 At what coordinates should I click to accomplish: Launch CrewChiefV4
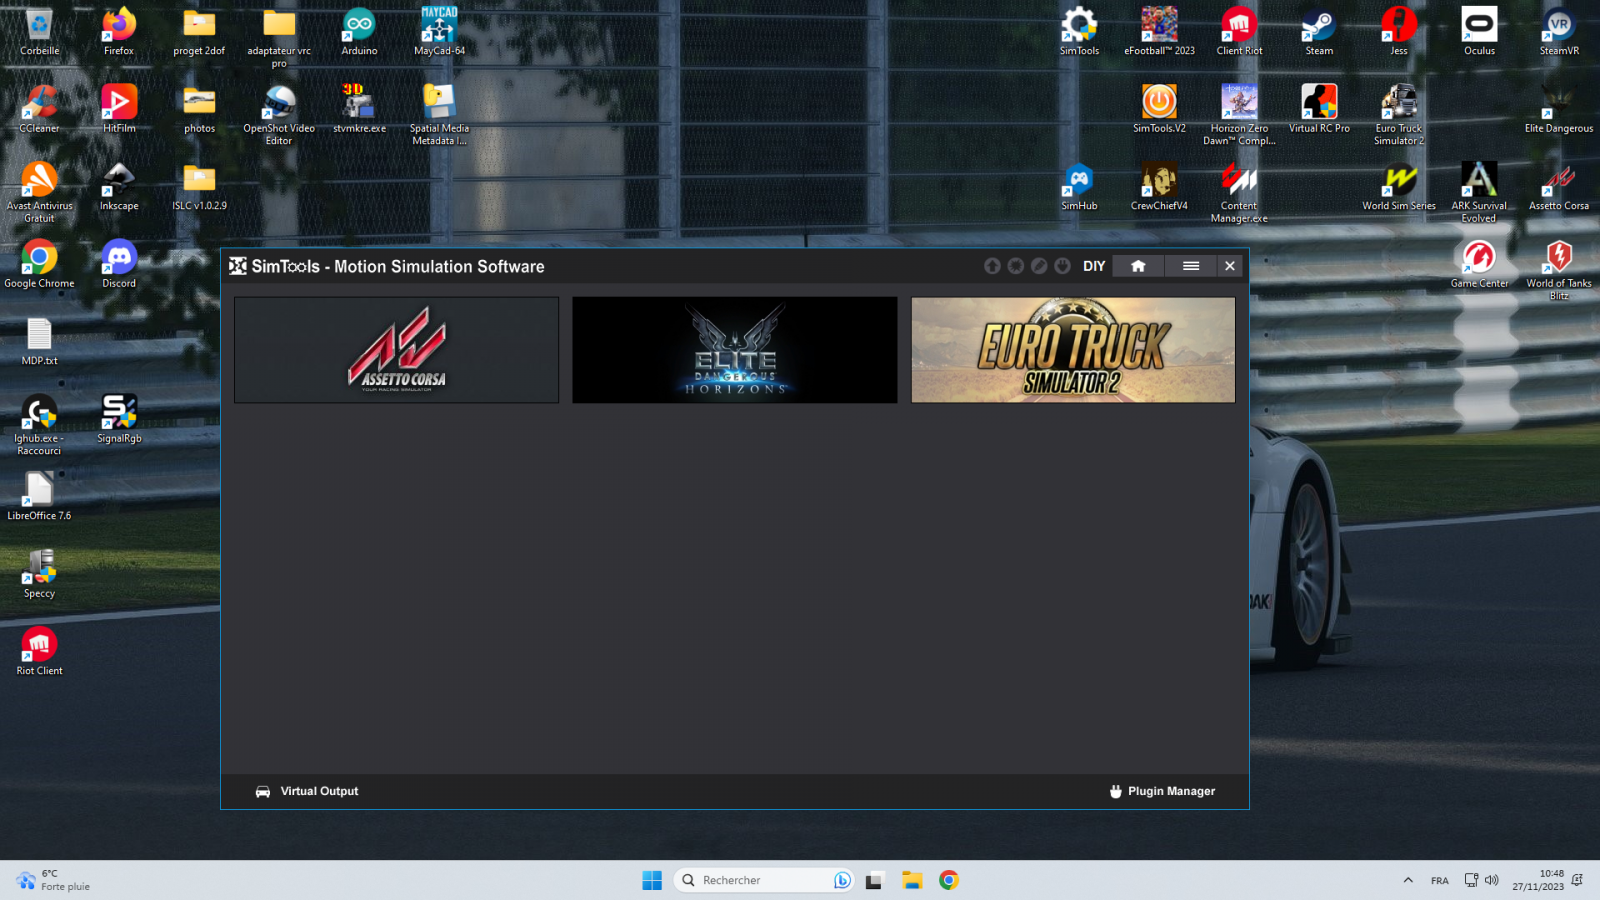point(1159,186)
